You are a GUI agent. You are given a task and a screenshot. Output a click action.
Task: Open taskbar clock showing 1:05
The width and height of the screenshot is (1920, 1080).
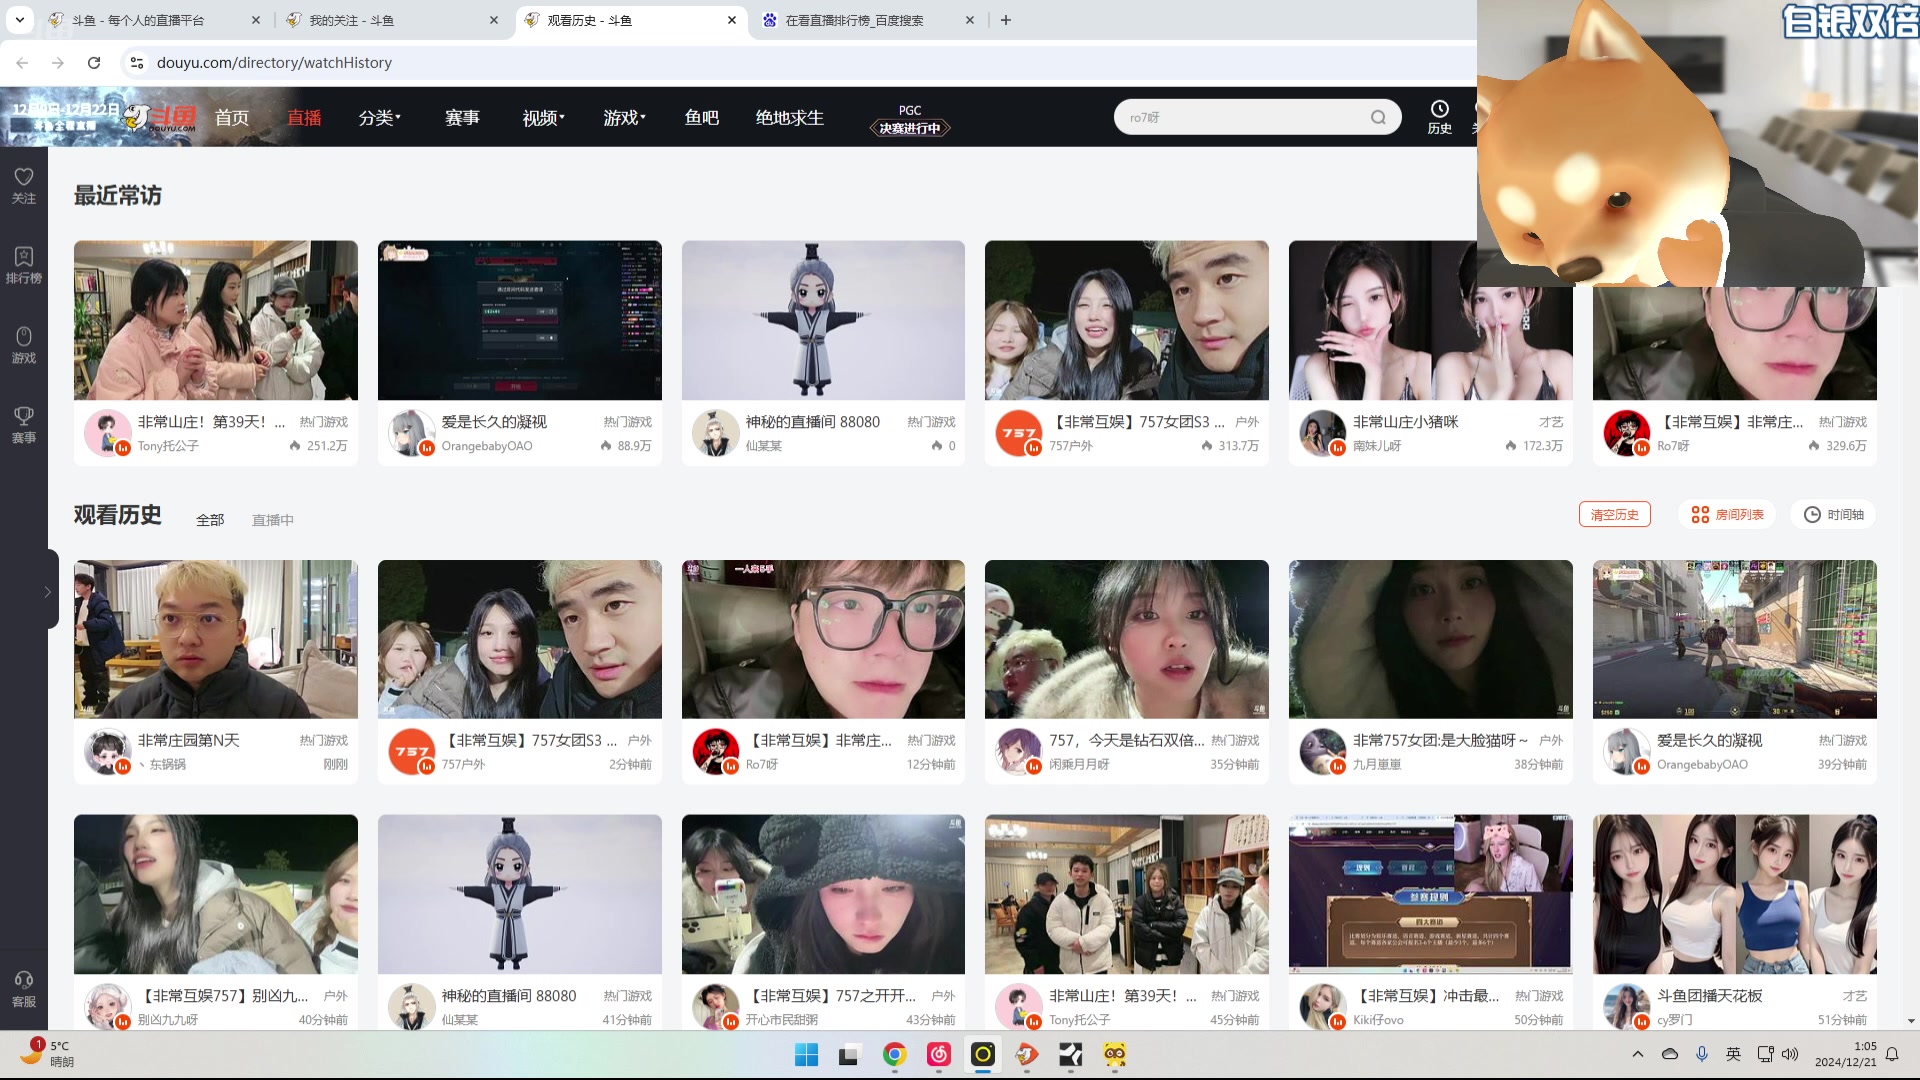1846,1054
